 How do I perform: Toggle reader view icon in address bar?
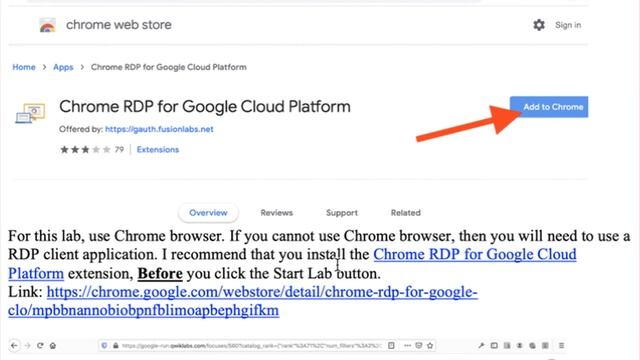point(391,345)
